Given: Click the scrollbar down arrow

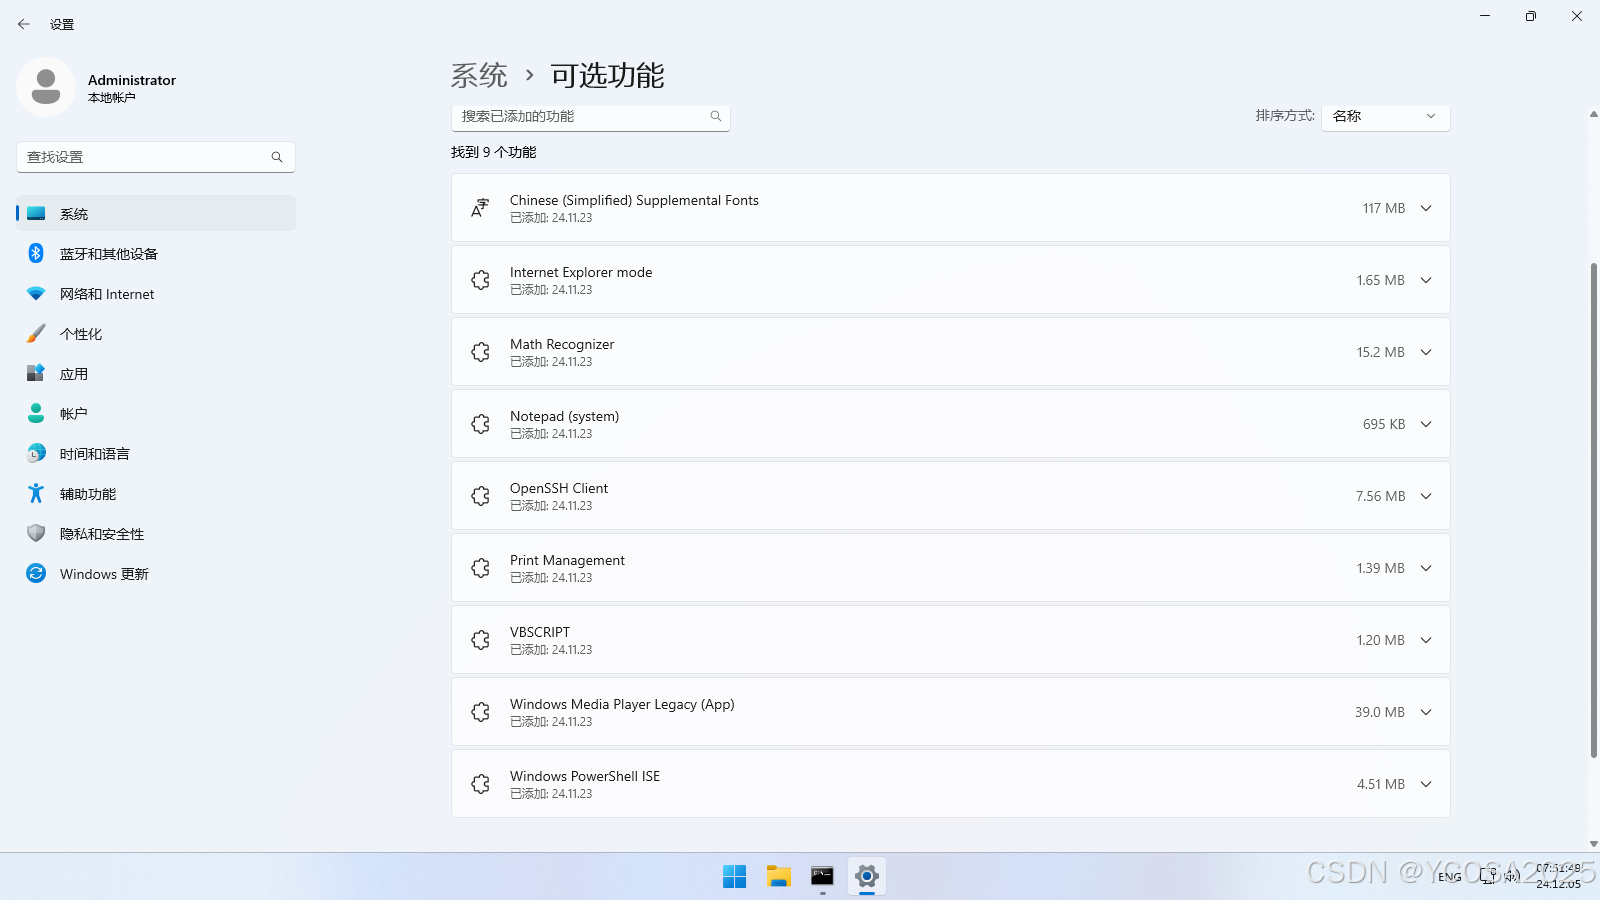Looking at the screenshot, I should click(1593, 844).
